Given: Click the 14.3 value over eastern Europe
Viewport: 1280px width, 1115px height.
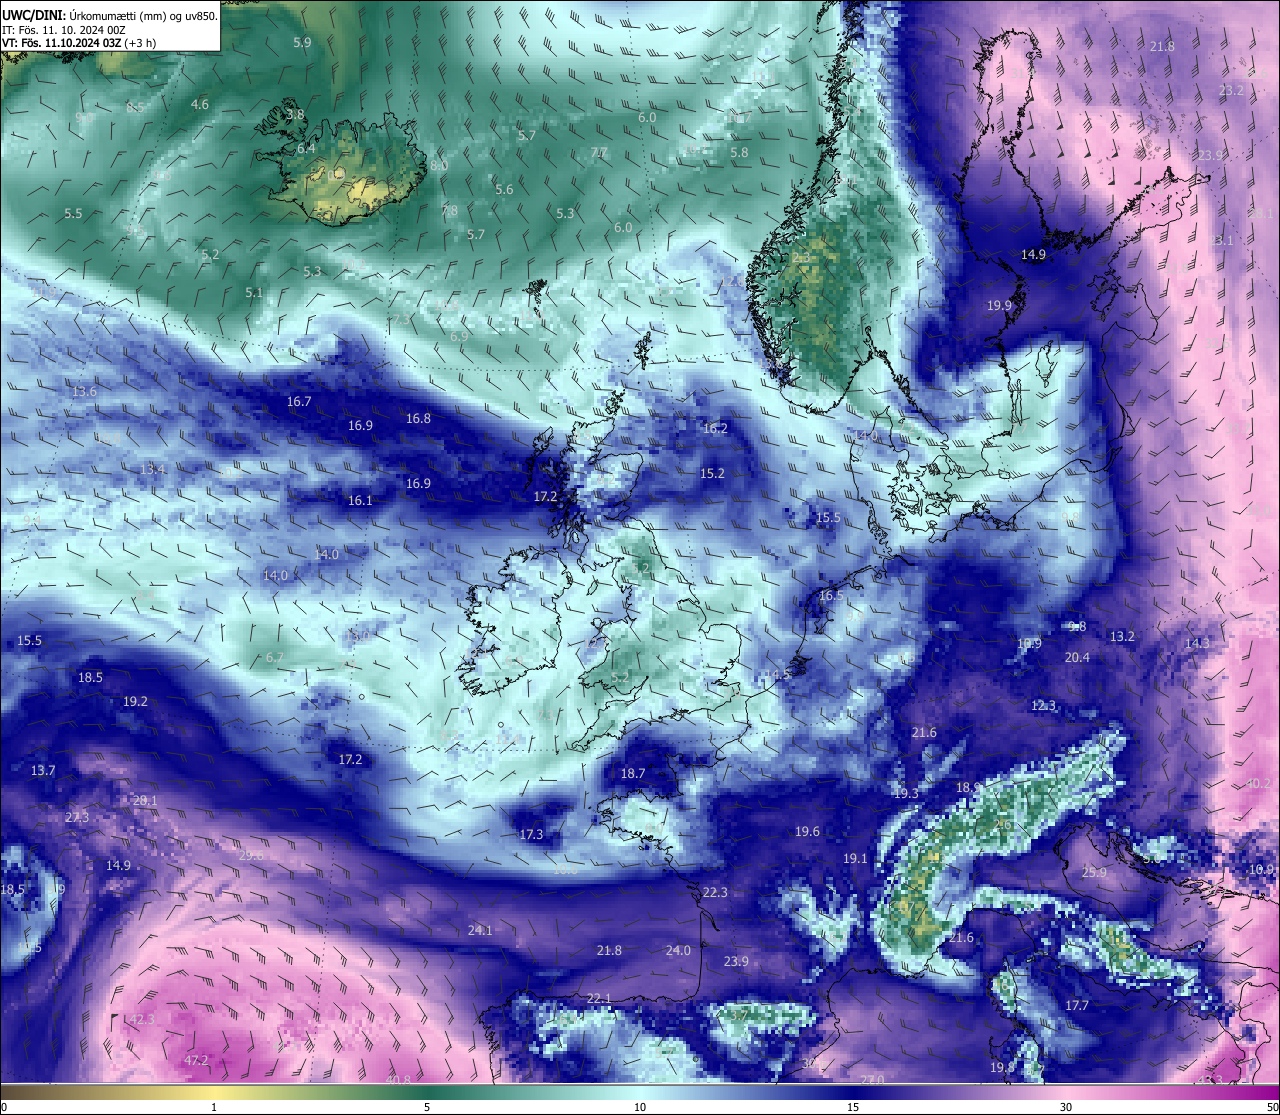Looking at the screenshot, I should click(x=1197, y=643).
